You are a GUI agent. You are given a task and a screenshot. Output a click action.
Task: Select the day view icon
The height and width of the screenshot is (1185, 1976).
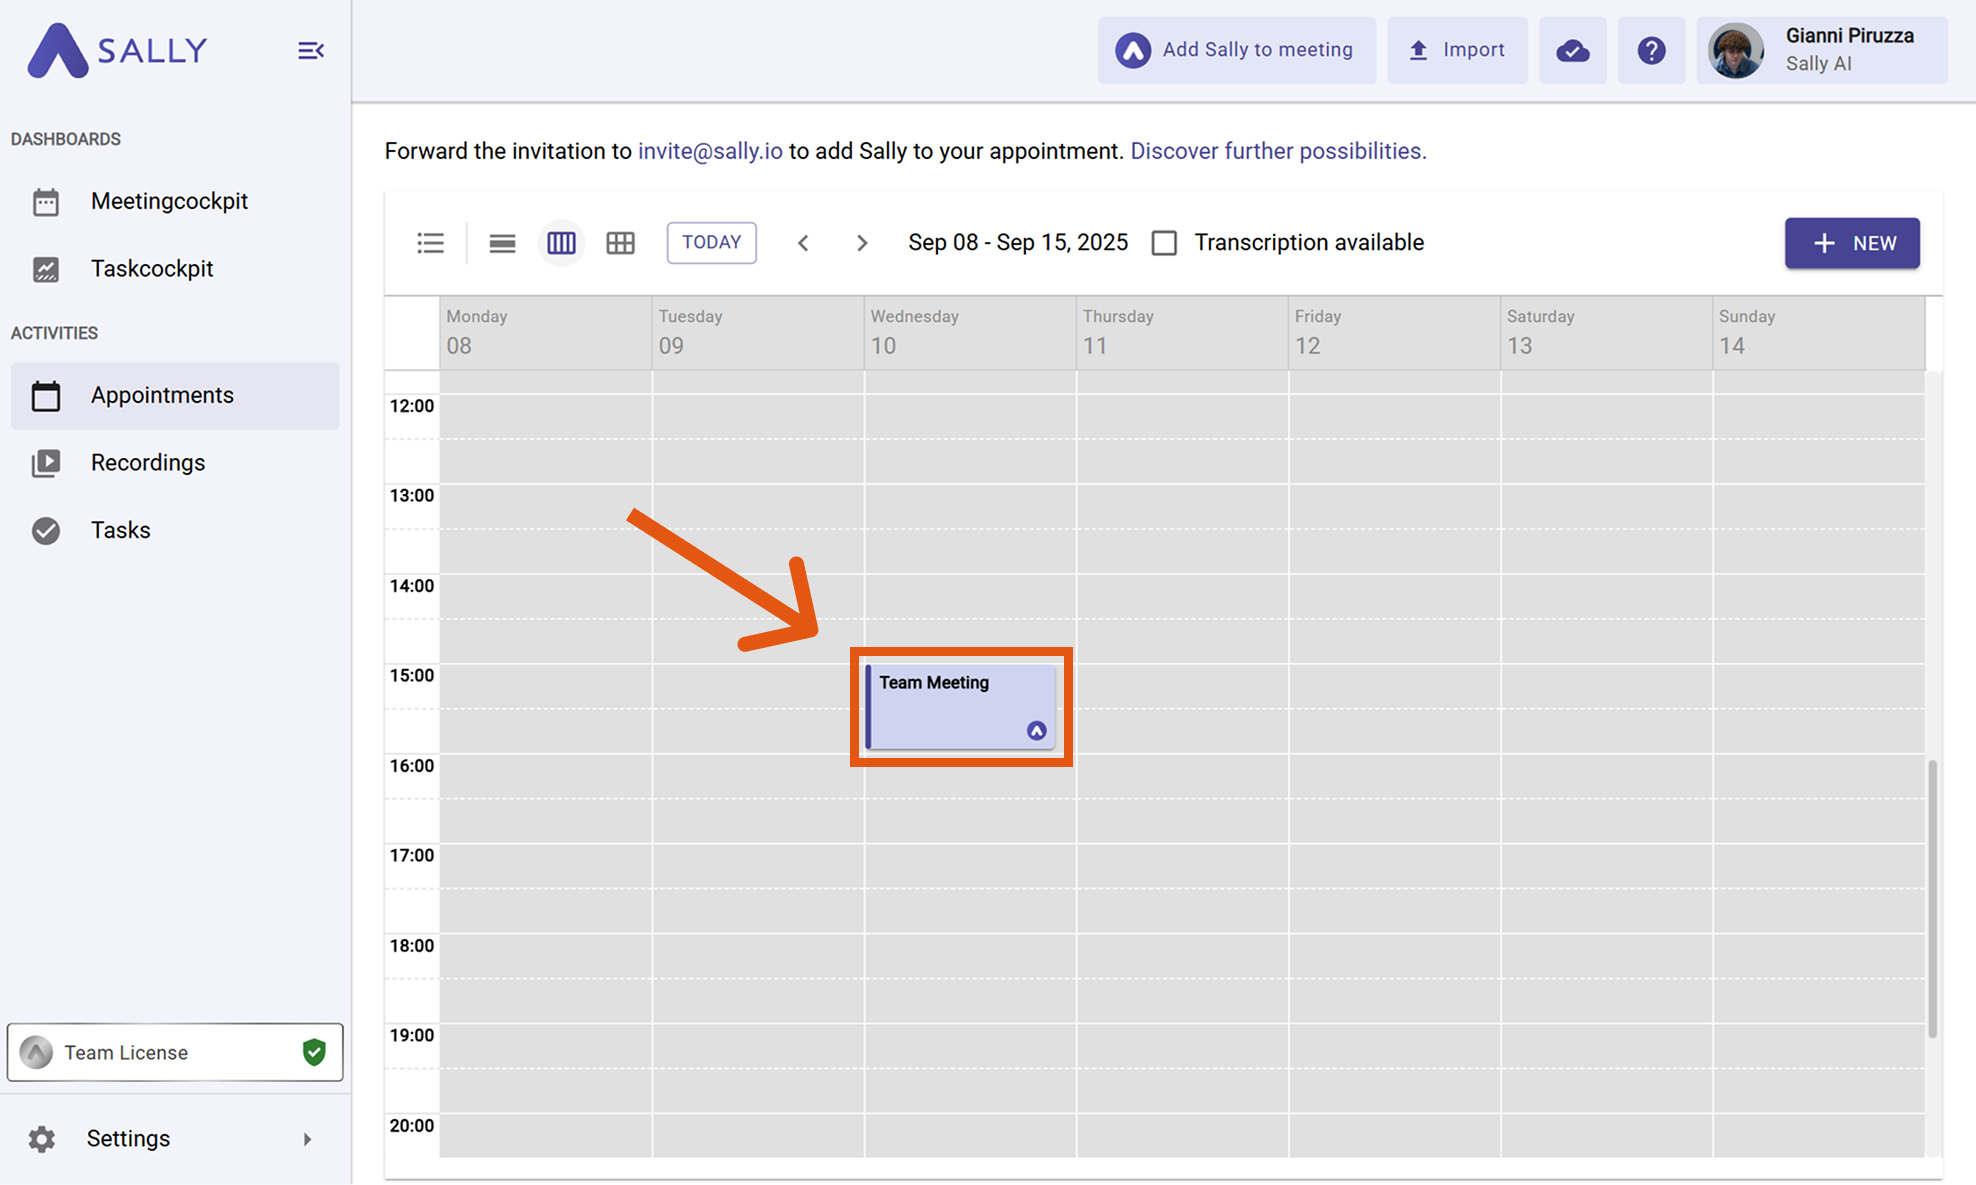tap(502, 243)
